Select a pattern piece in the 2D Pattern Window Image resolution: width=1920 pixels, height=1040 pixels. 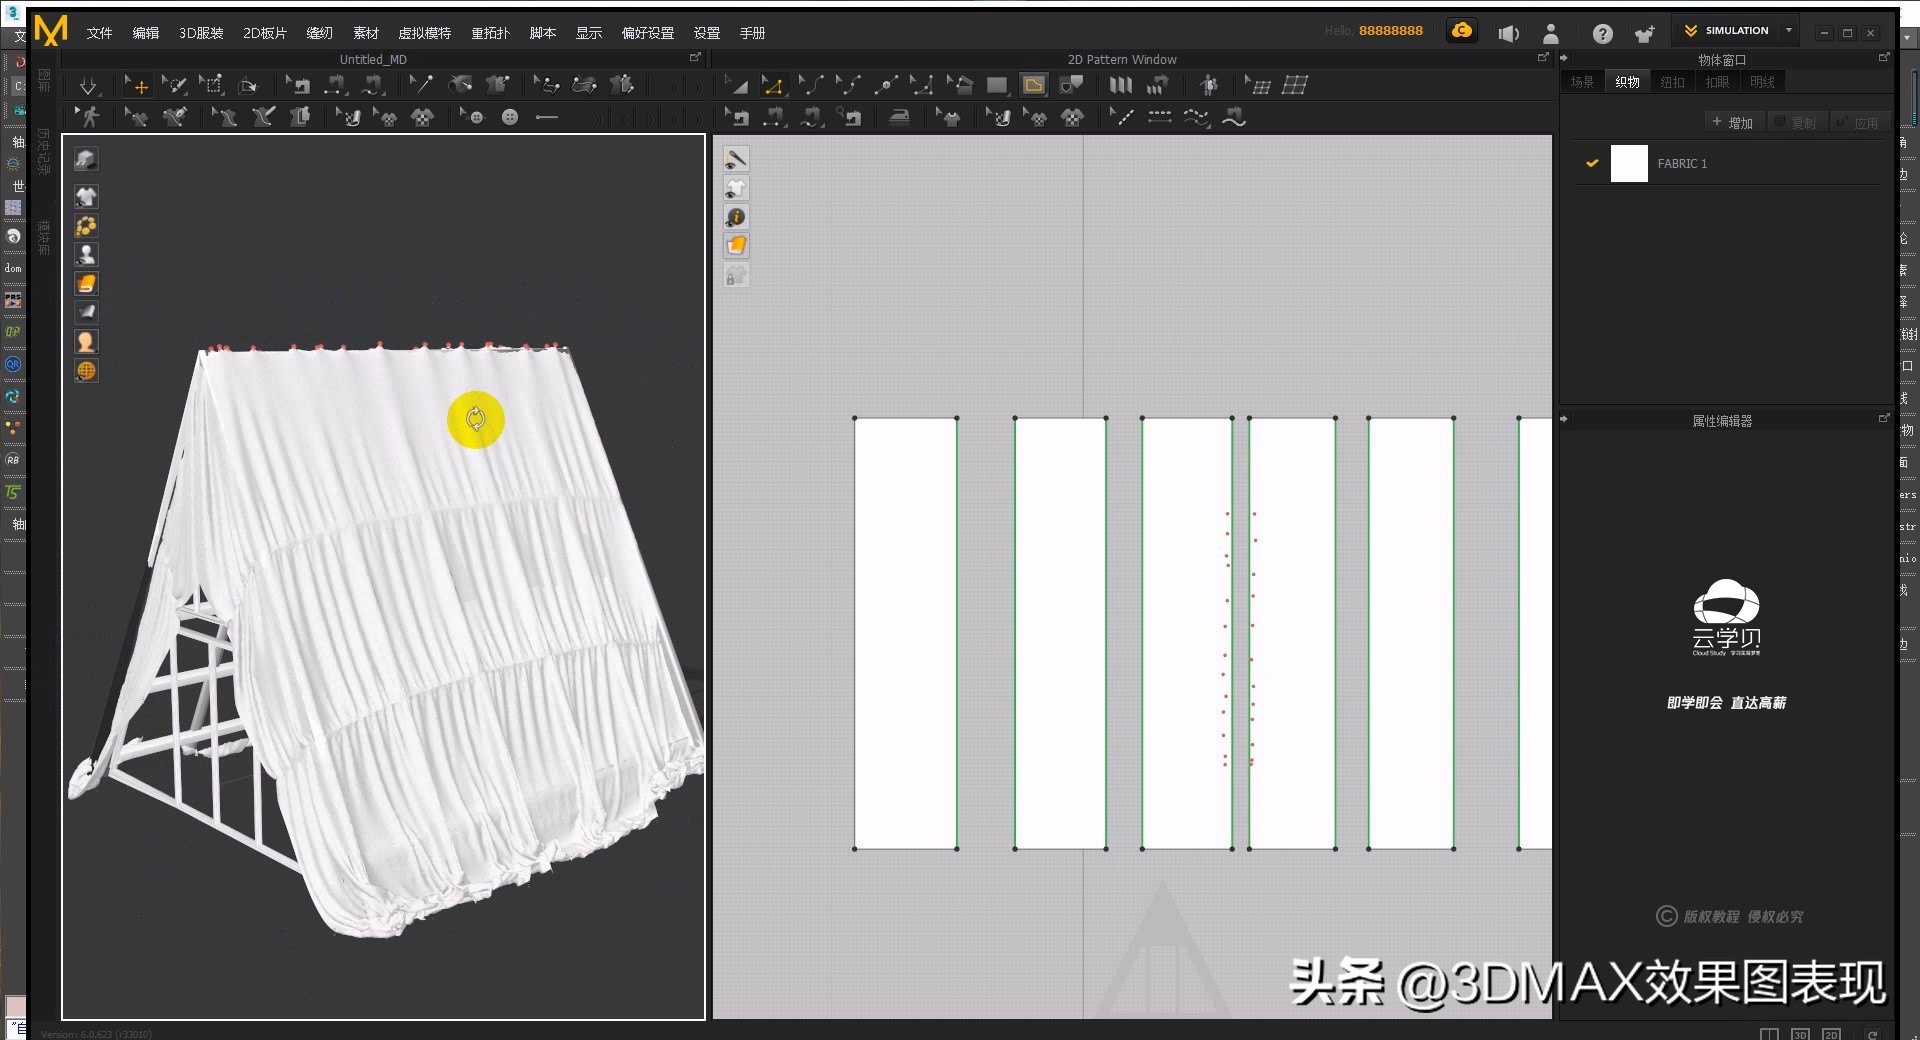(905, 630)
